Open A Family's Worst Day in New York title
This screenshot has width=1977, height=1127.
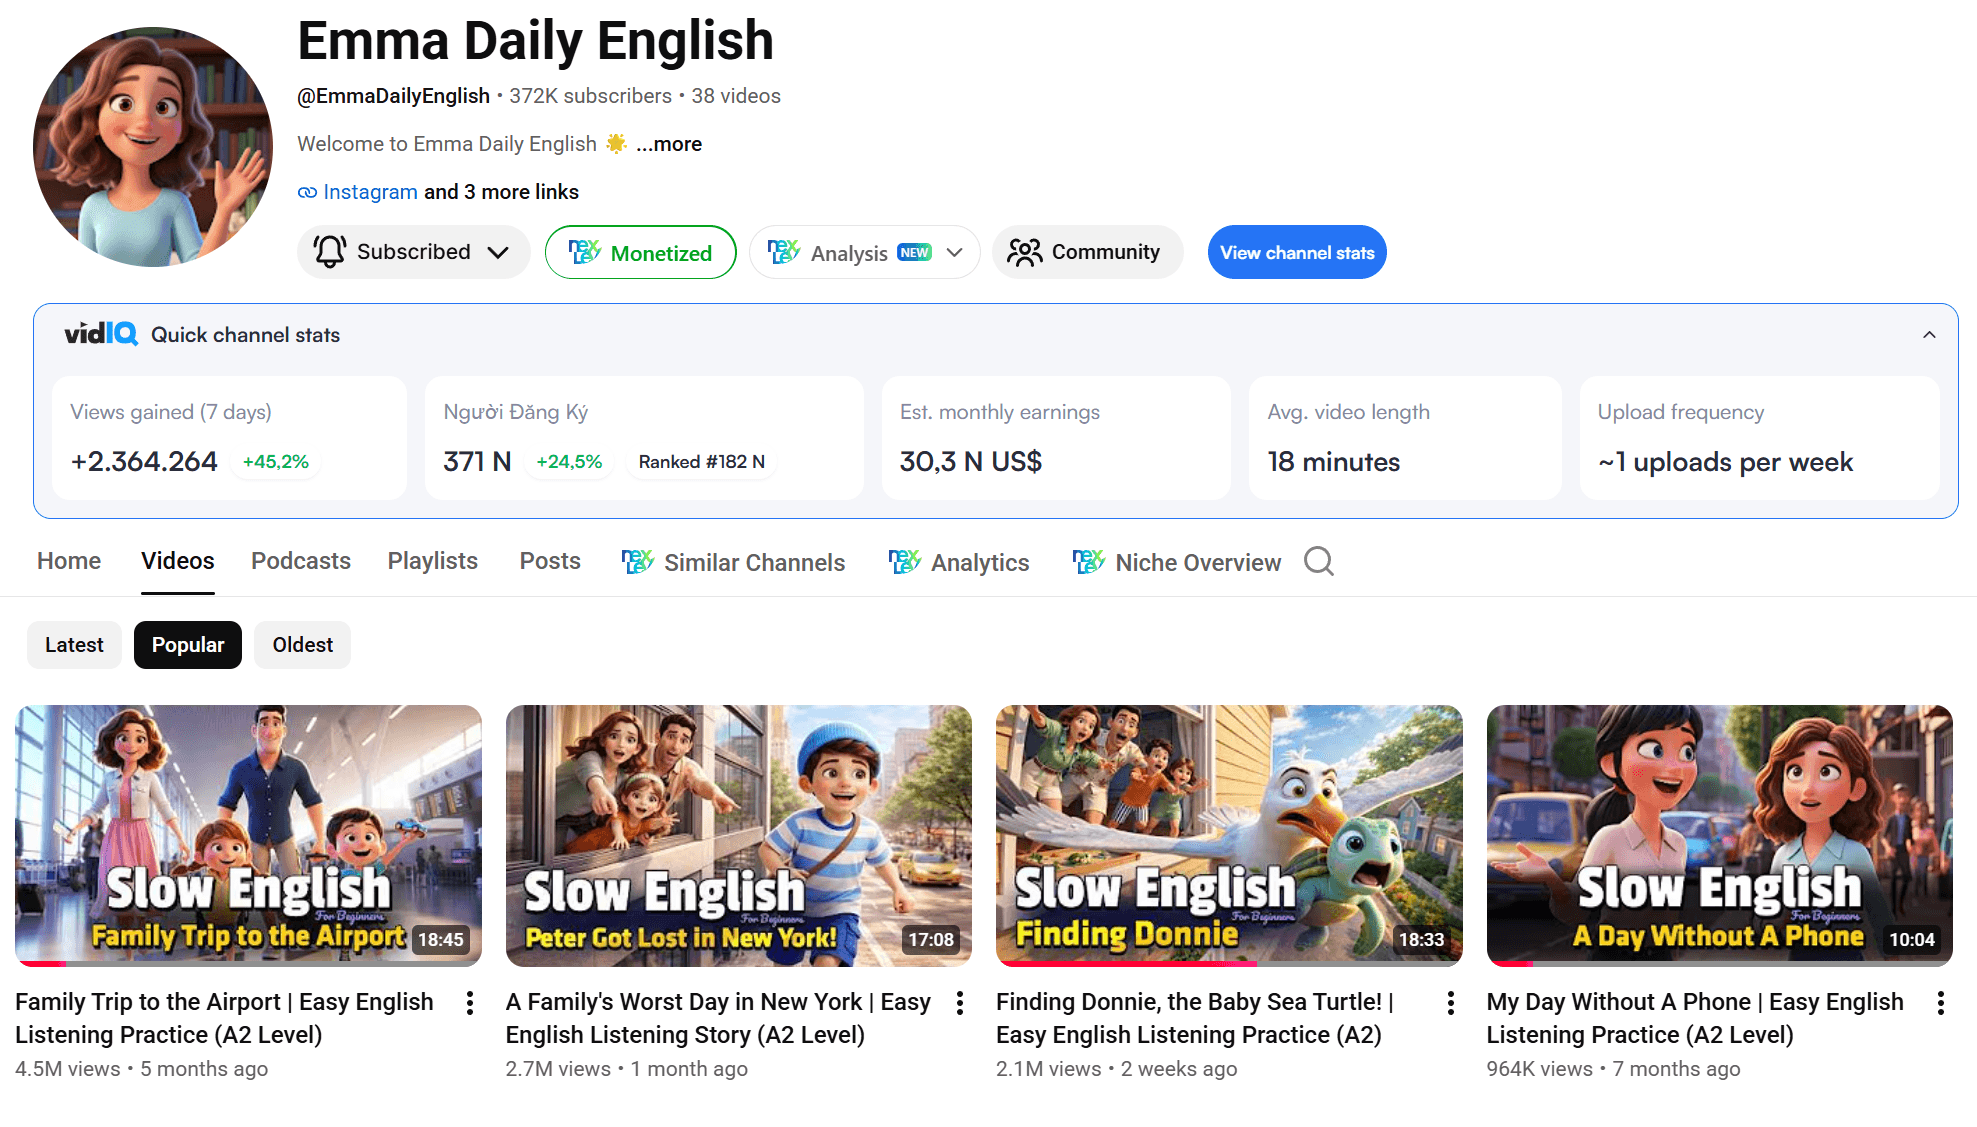point(718,1018)
